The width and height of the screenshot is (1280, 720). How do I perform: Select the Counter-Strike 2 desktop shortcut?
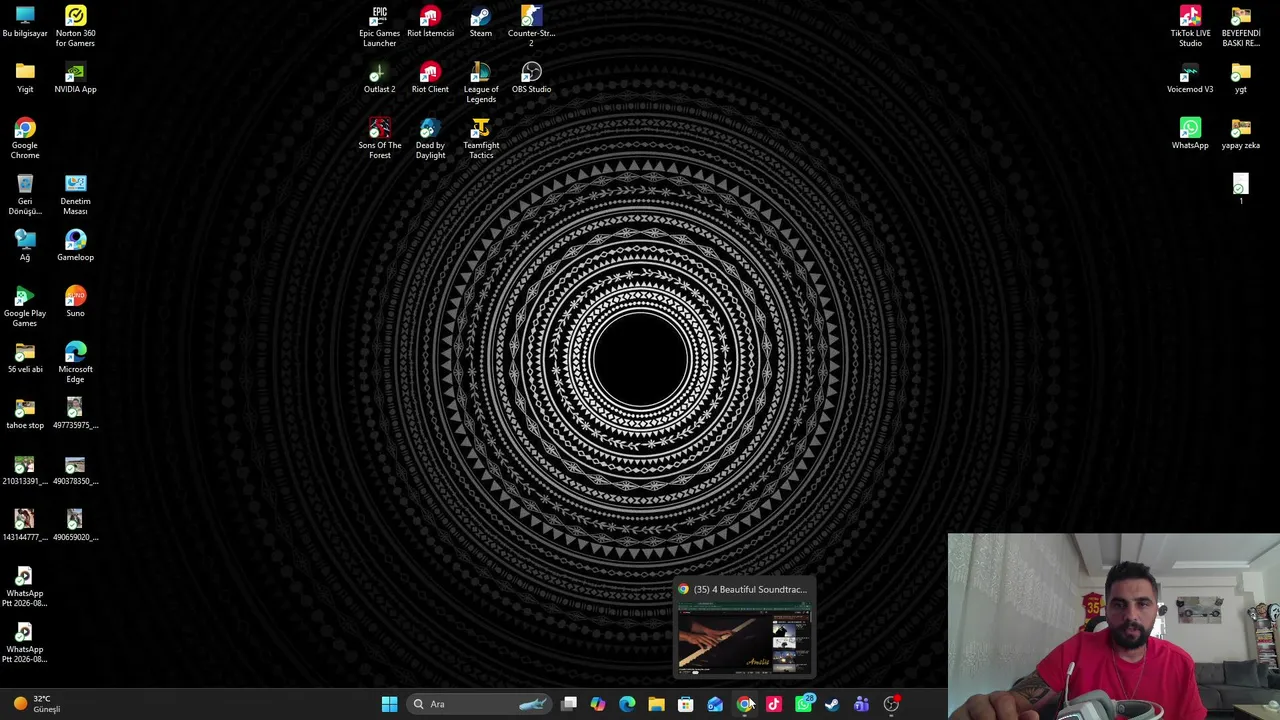[x=531, y=27]
